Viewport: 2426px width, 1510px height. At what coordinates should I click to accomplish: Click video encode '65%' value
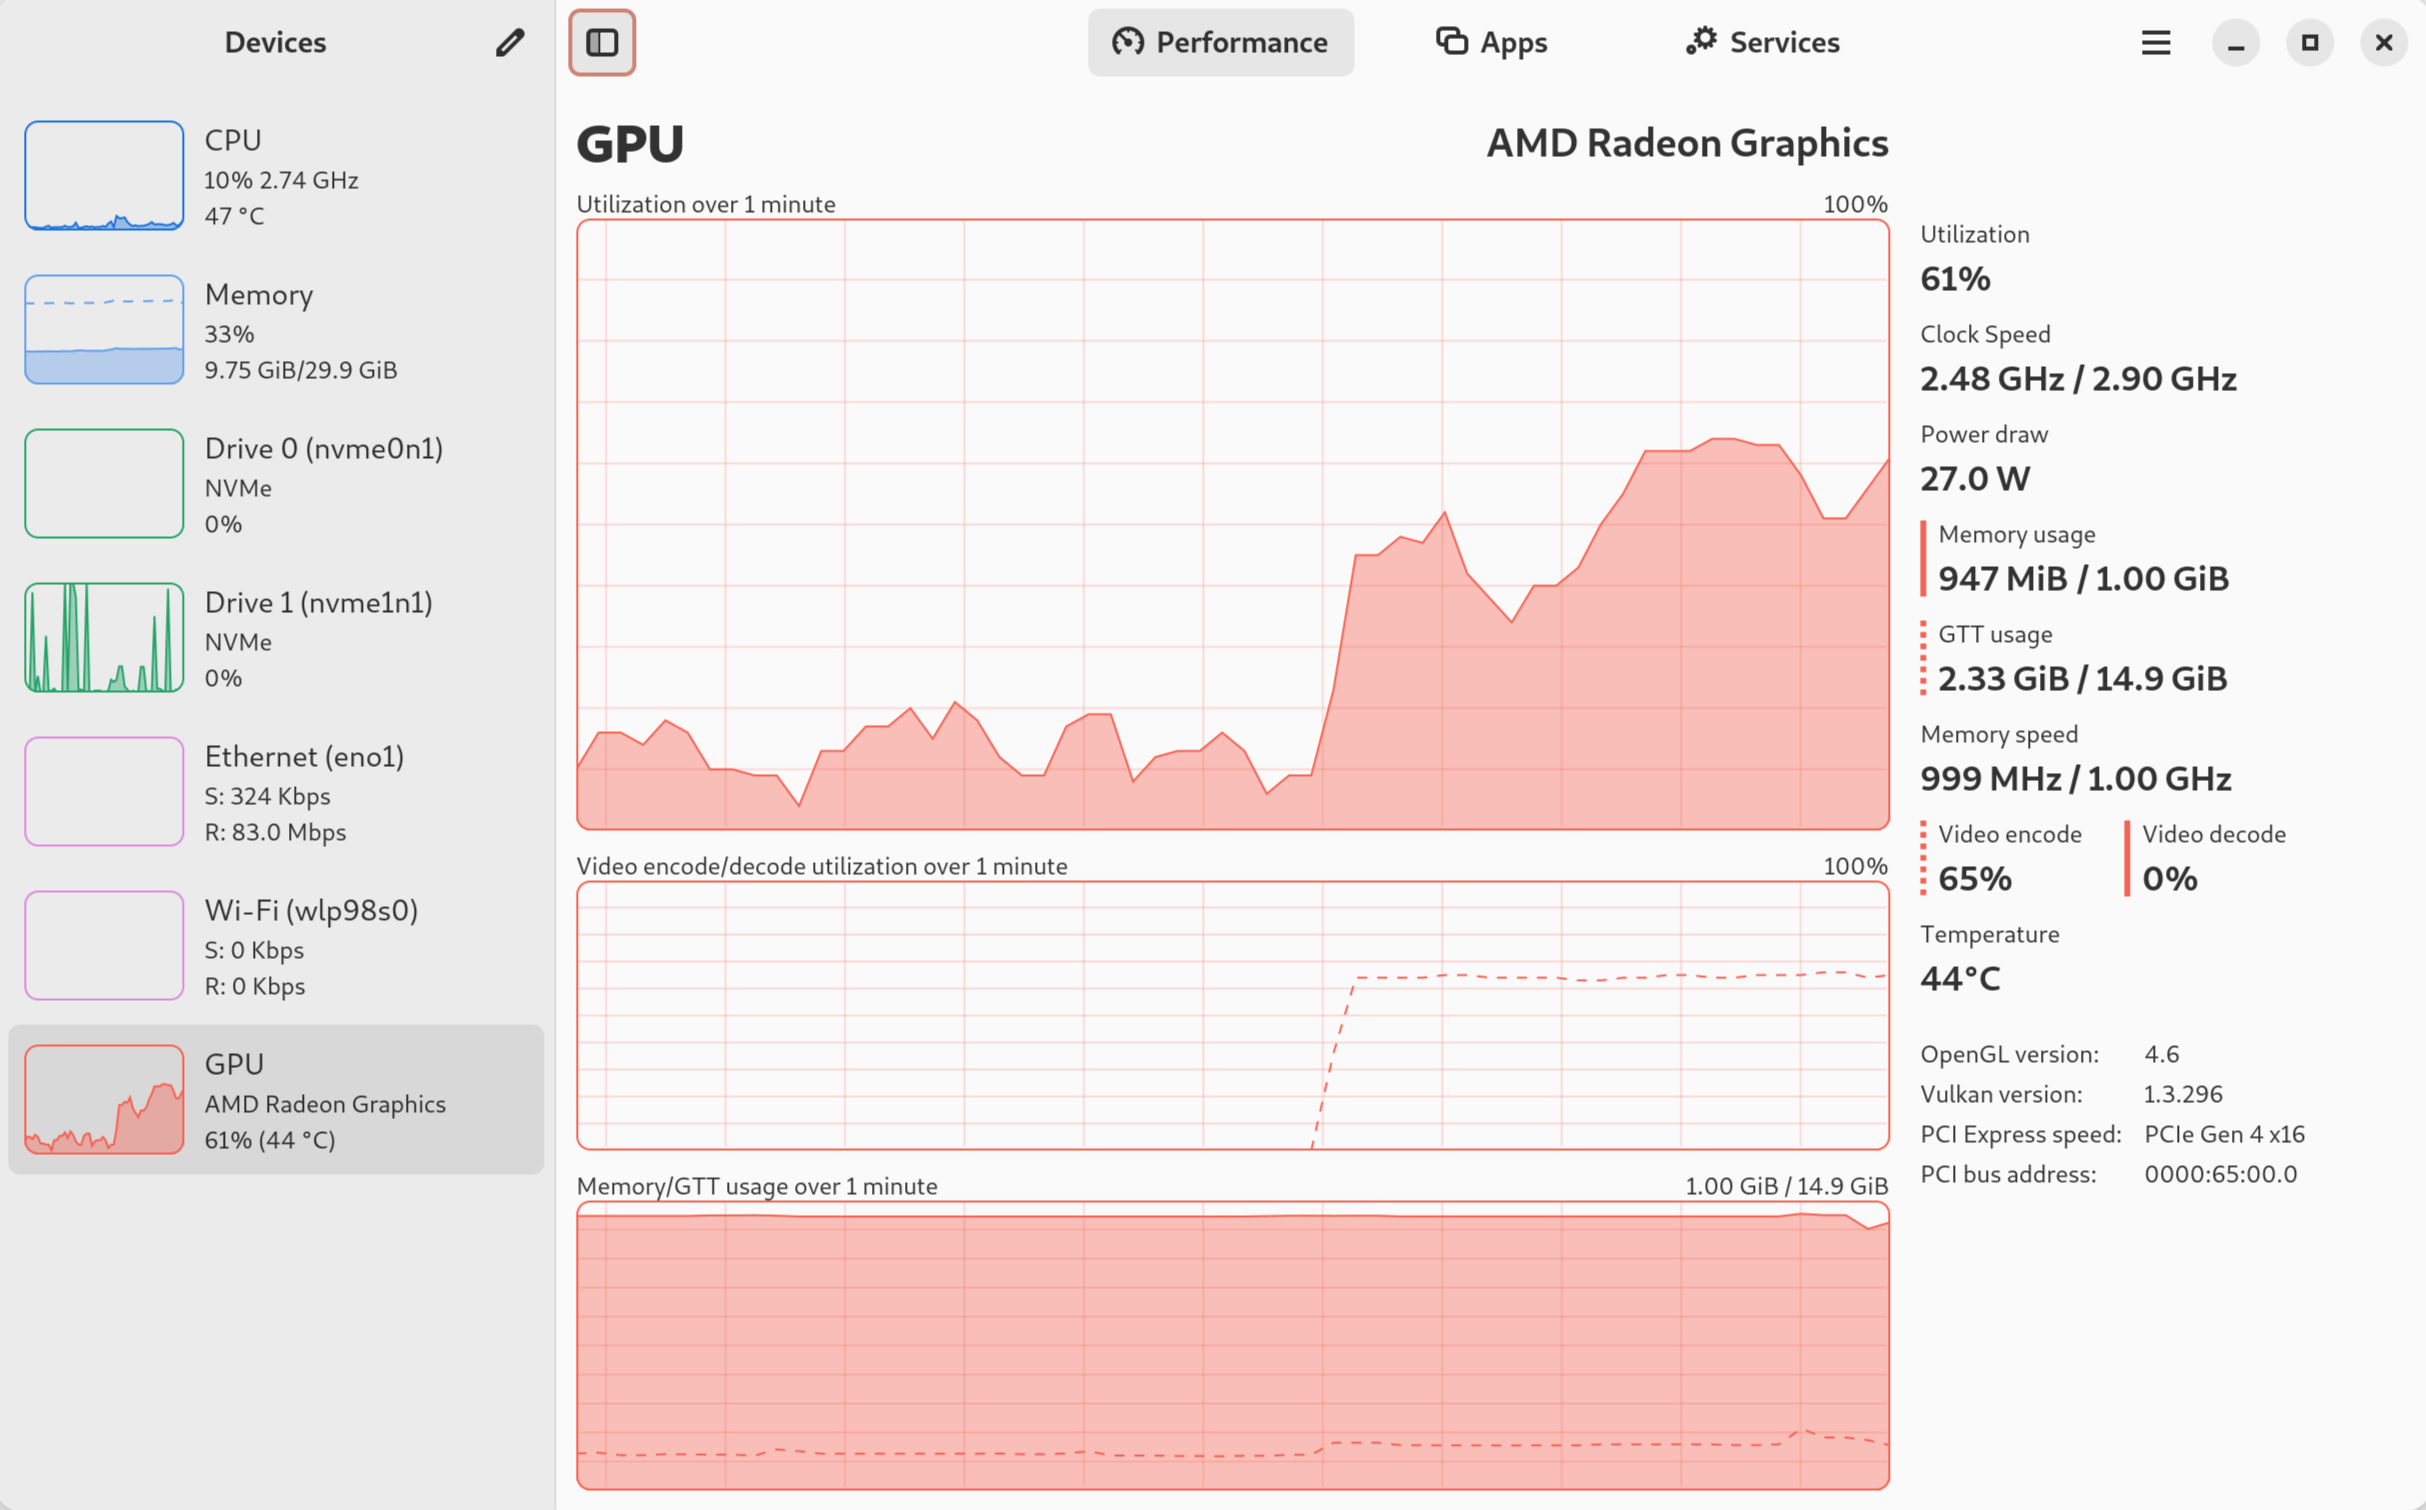click(1974, 879)
